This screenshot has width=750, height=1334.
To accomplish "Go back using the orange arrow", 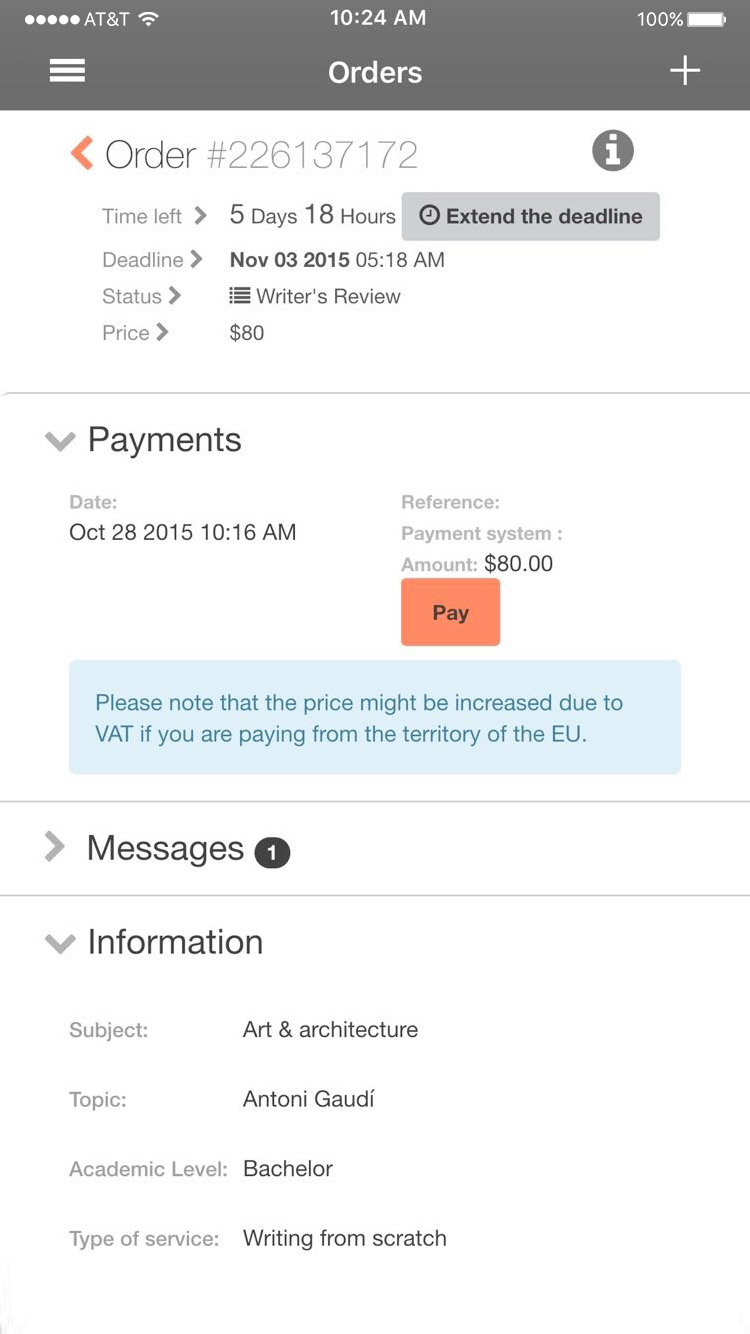I will pyautogui.click(x=82, y=154).
